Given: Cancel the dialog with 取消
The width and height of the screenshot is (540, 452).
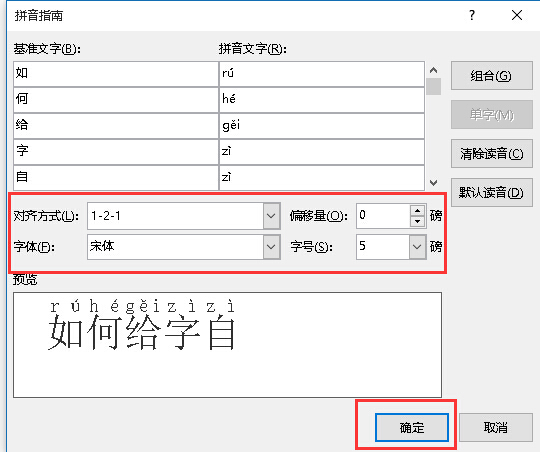Looking at the screenshot, I should (x=496, y=427).
